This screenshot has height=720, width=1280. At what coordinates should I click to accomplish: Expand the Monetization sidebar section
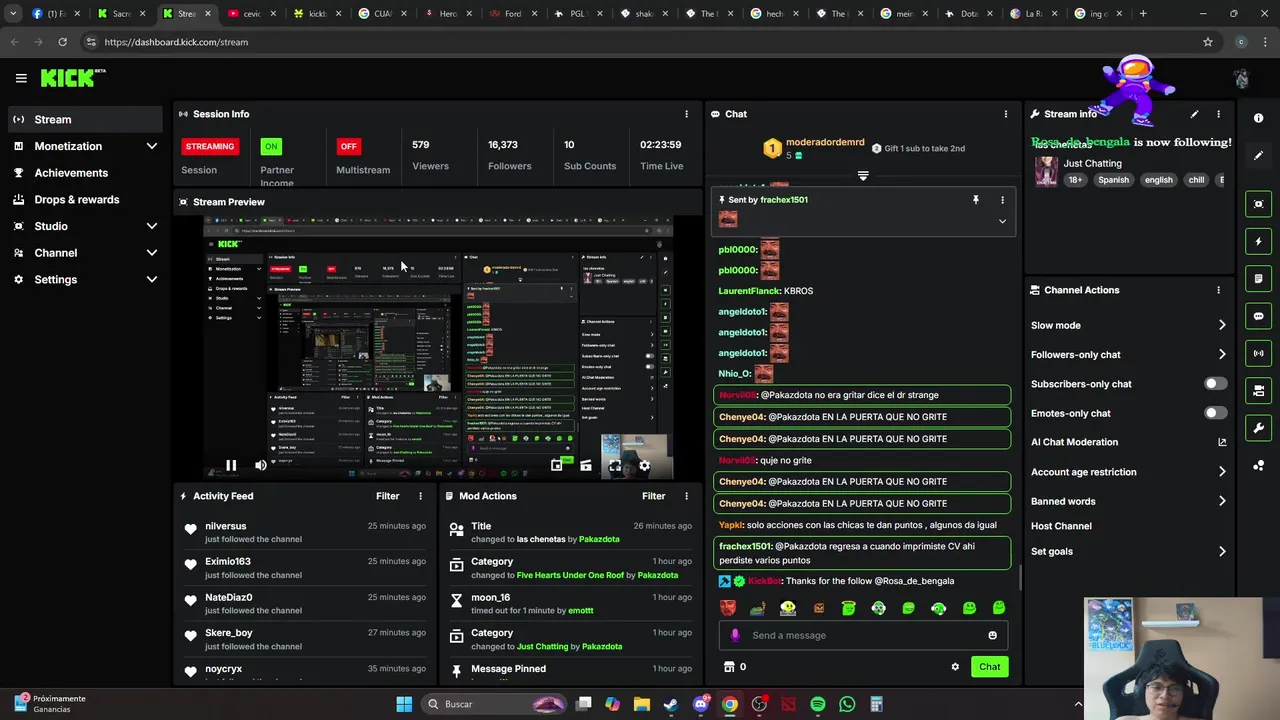point(152,146)
